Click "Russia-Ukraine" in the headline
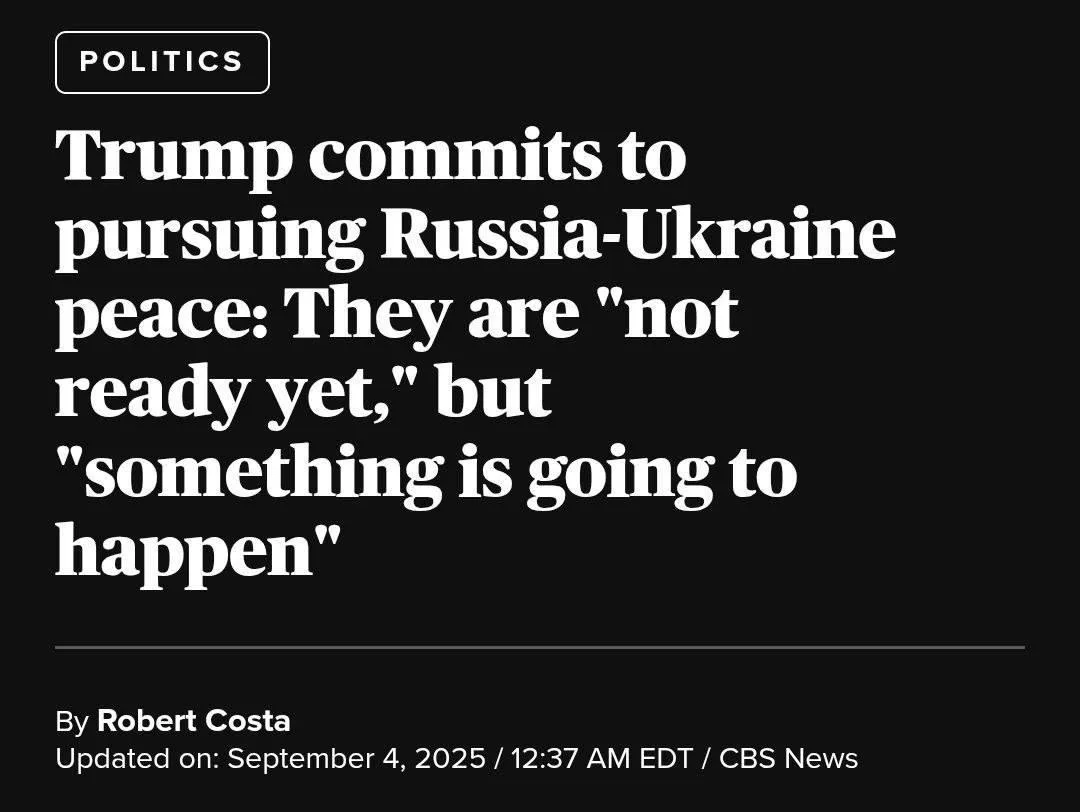The width and height of the screenshot is (1080, 812). (638, 234)
